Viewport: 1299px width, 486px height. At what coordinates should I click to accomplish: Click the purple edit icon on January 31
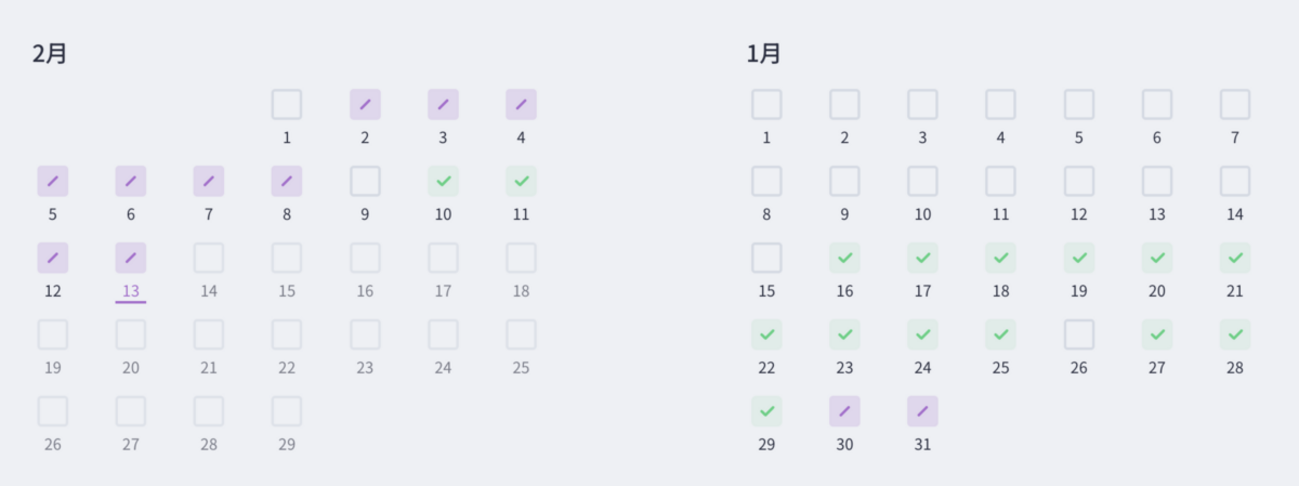pos(923,411)
